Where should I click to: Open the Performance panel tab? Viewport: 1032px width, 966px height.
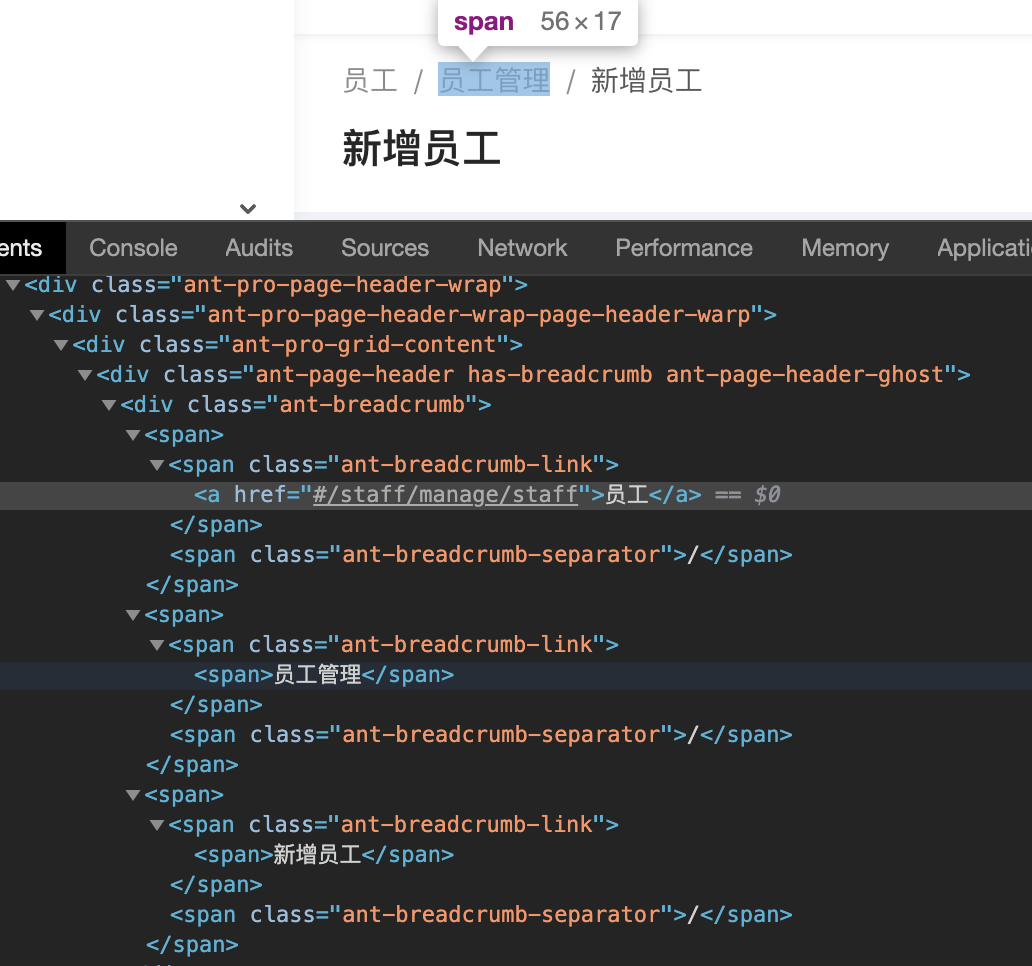coord(683,248)
